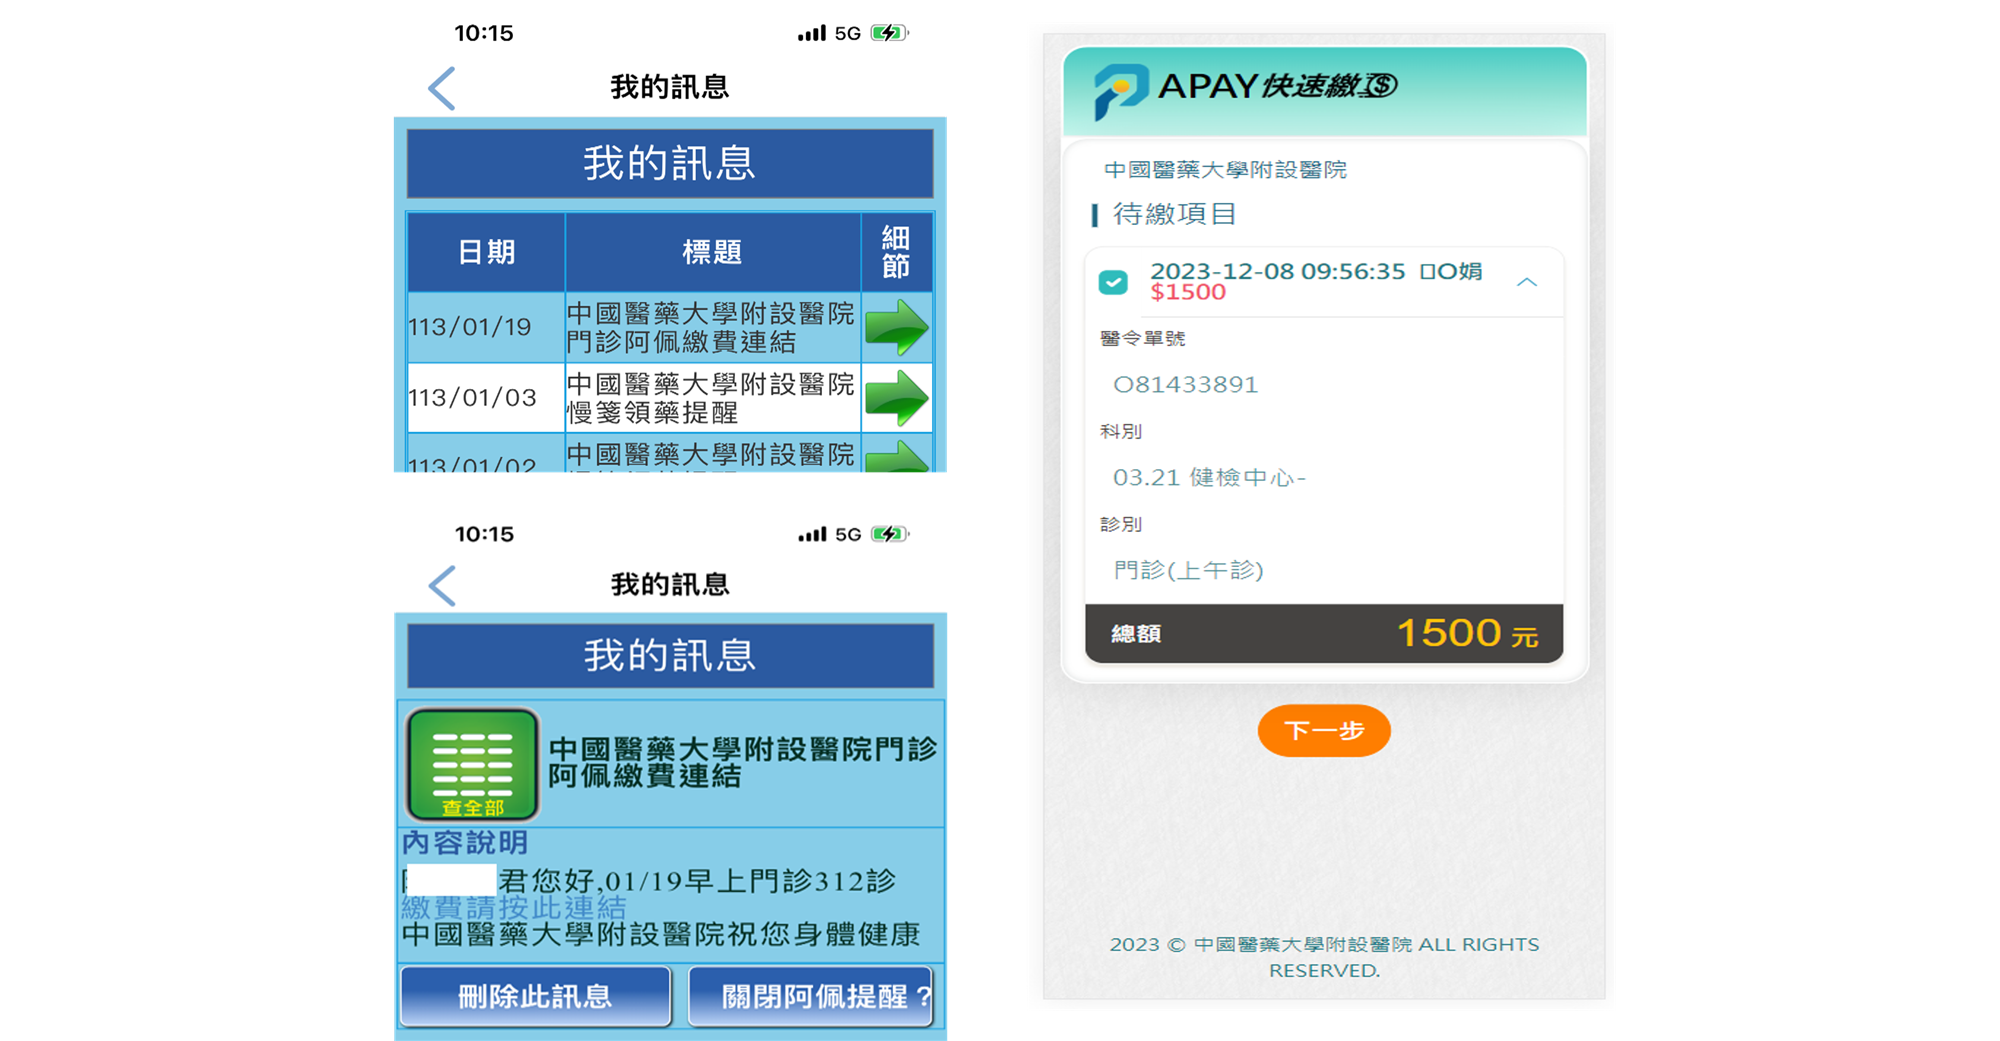Click the red $1500 amount text
The height and width of the screenshot is (1041, 2000).
(x=1188, y=292)
